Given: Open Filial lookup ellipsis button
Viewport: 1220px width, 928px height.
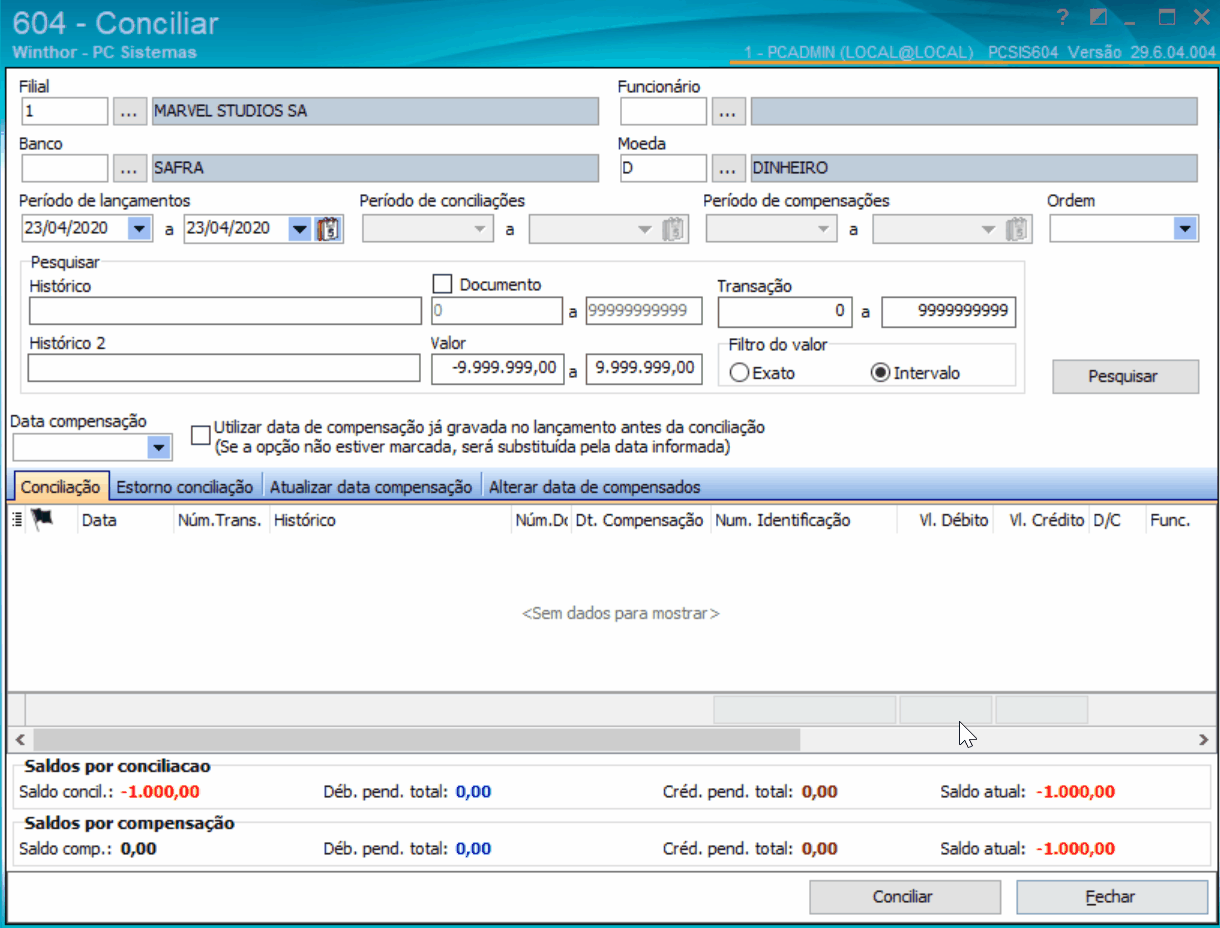Looking at the screenshot, I should (129, 111).
